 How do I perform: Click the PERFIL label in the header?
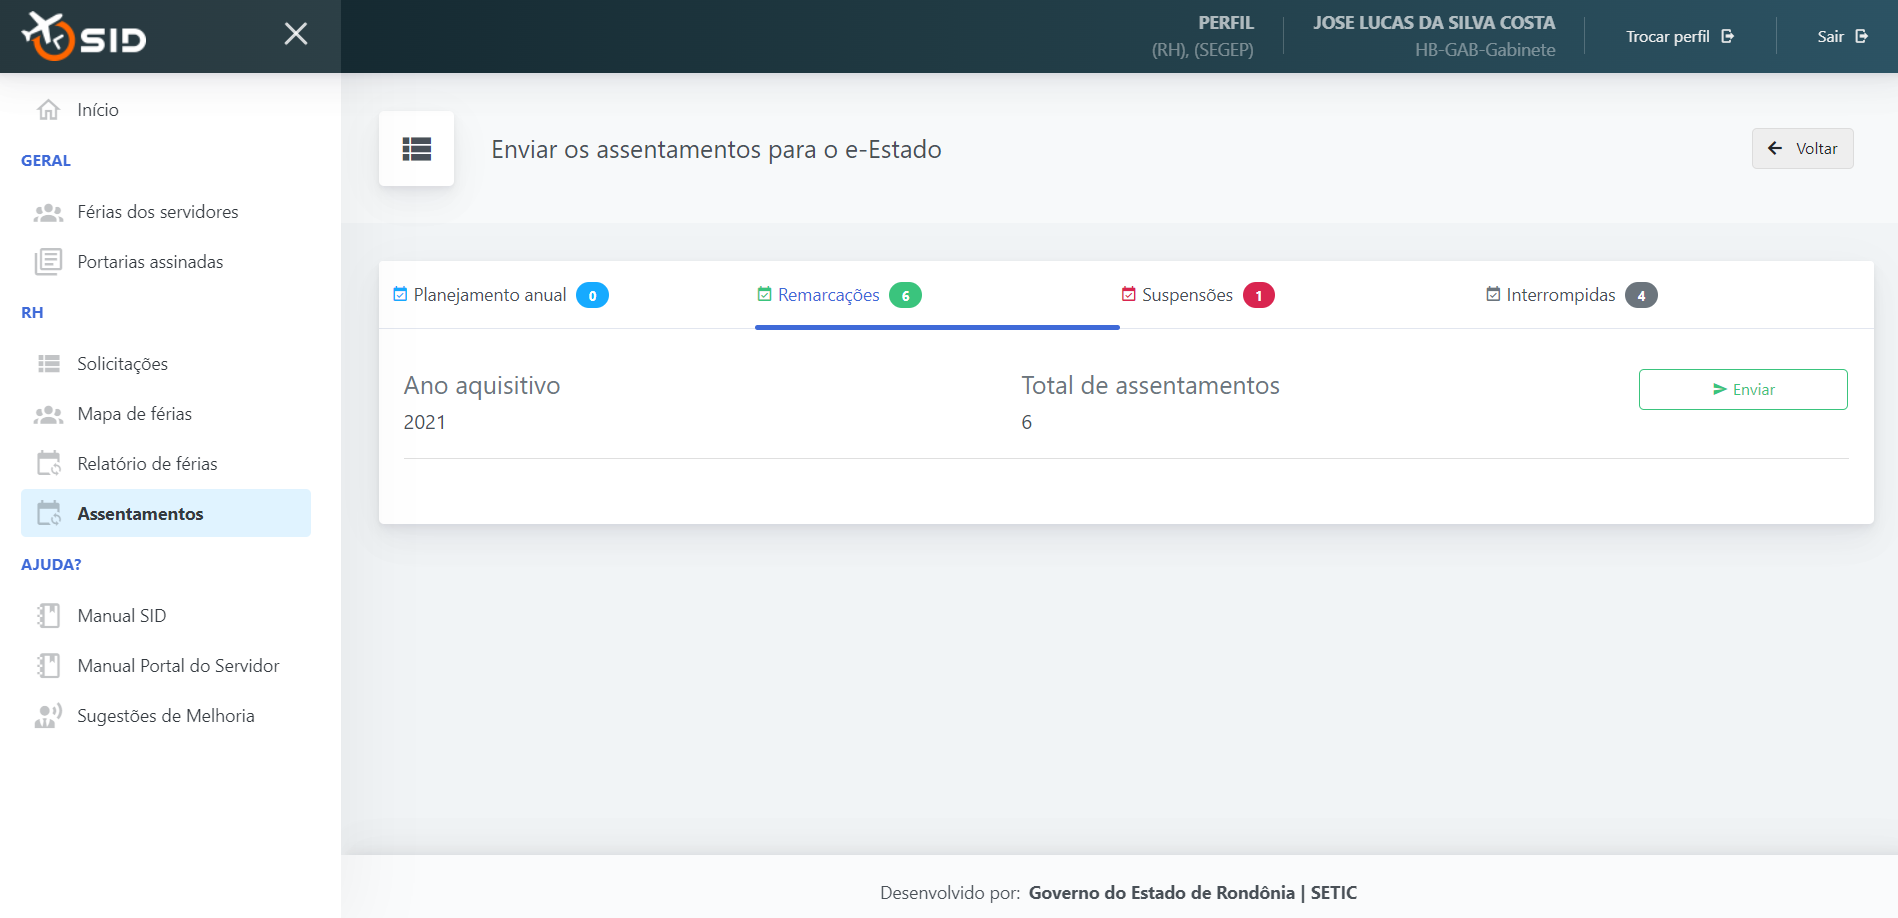coord(1226,23)
